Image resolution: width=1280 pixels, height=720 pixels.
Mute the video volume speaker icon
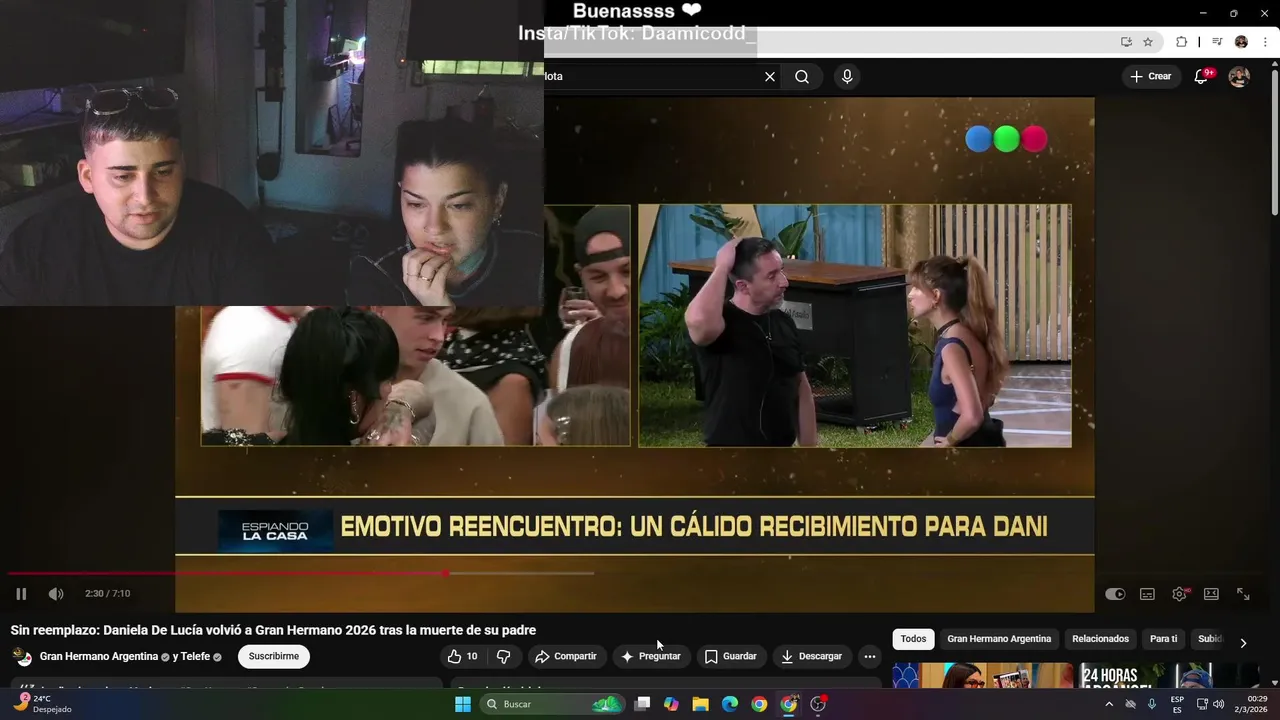56,594
